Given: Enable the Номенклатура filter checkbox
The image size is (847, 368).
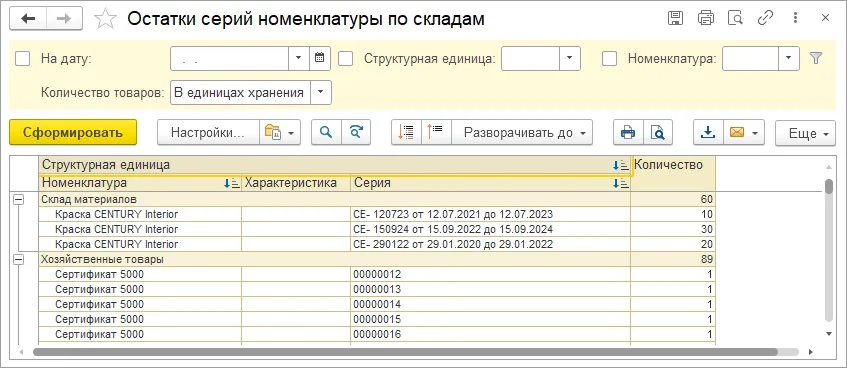Looking at the screenshot, I should [x=609, y=59].
